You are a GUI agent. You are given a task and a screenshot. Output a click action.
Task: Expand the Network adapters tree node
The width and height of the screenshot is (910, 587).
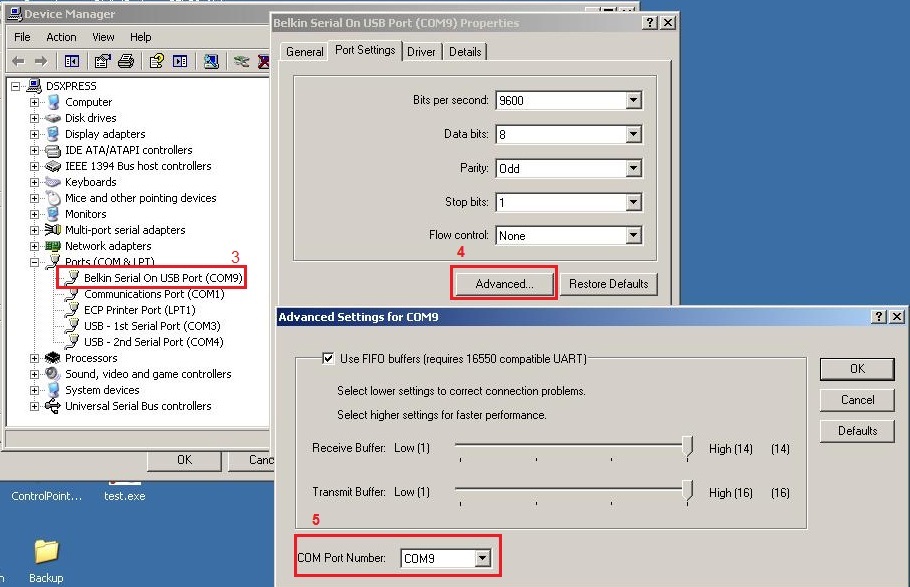click(x=32, y=245)
